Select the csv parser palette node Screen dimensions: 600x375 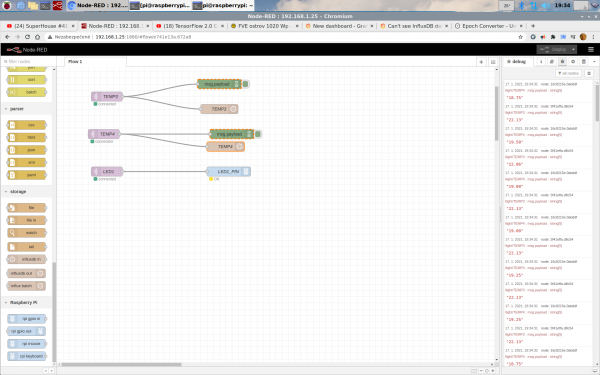pyautogui.click(x=27, y=125)
